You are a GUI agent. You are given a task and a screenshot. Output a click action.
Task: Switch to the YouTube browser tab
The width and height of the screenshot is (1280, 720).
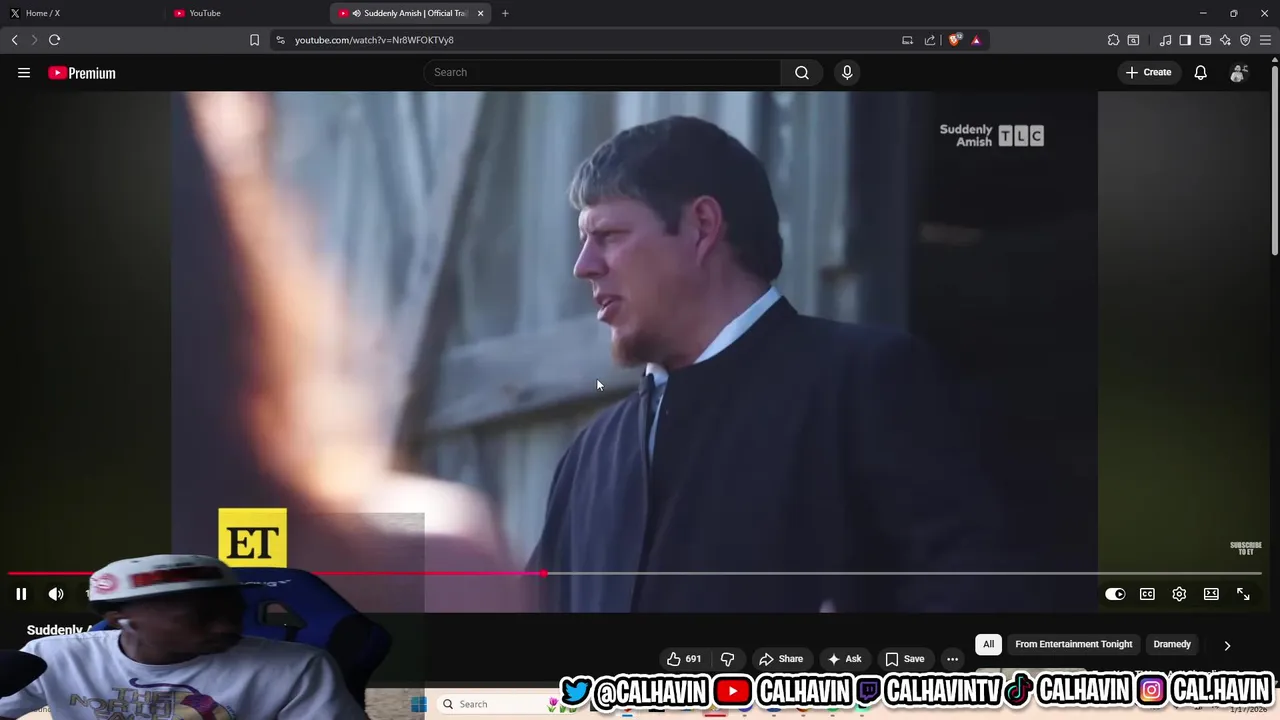(x=247, y=13)
